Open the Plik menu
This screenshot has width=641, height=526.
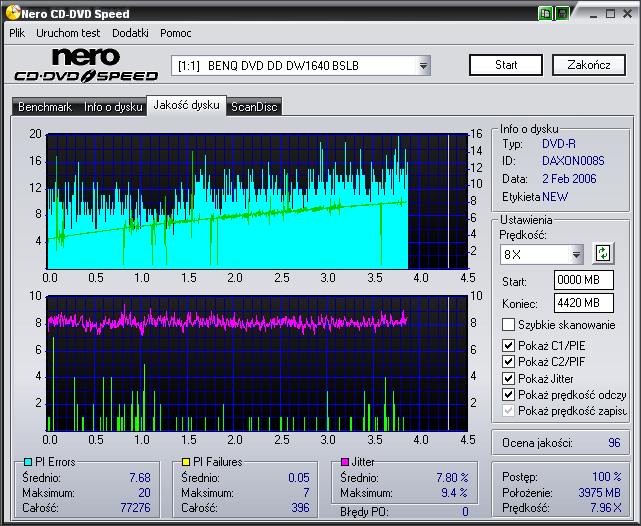click(17, 33)
